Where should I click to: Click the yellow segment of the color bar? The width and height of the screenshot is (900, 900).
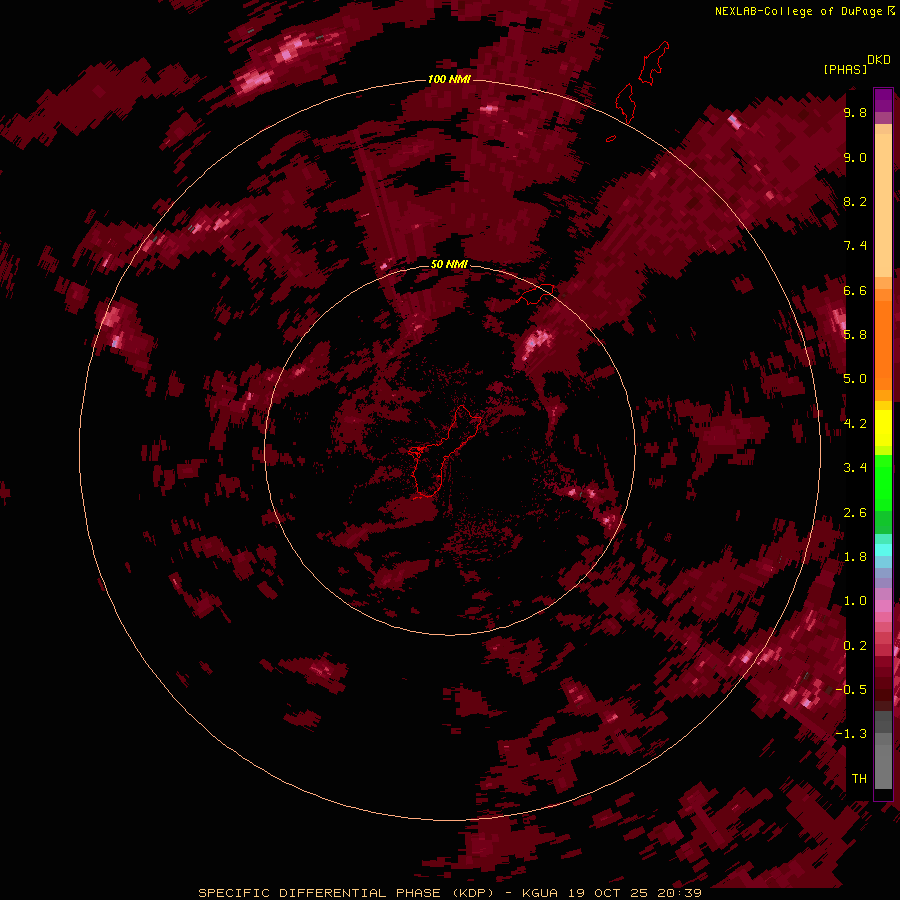883,428
